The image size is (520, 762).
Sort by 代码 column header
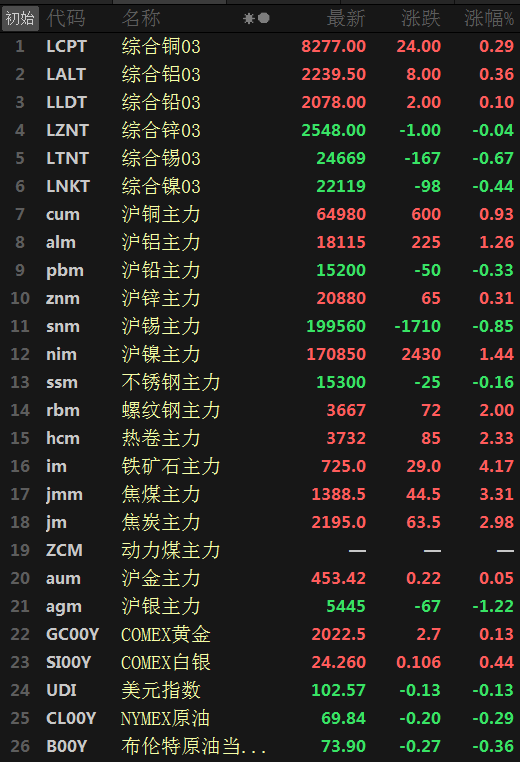pos(66,18)
